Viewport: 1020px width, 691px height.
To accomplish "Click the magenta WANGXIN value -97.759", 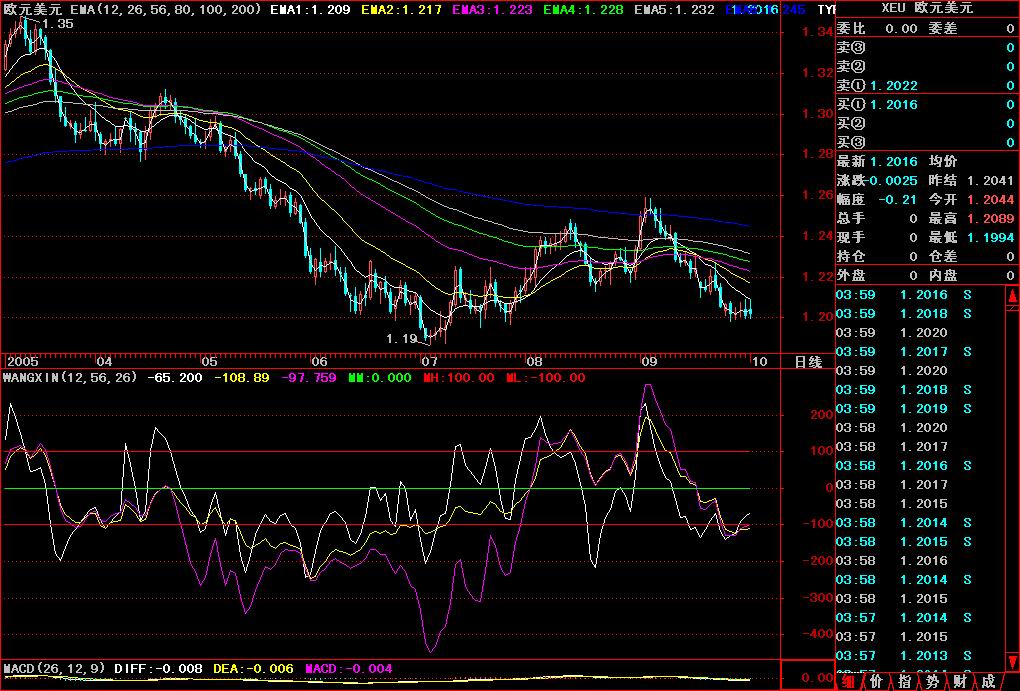I will (x=308, y=377).
